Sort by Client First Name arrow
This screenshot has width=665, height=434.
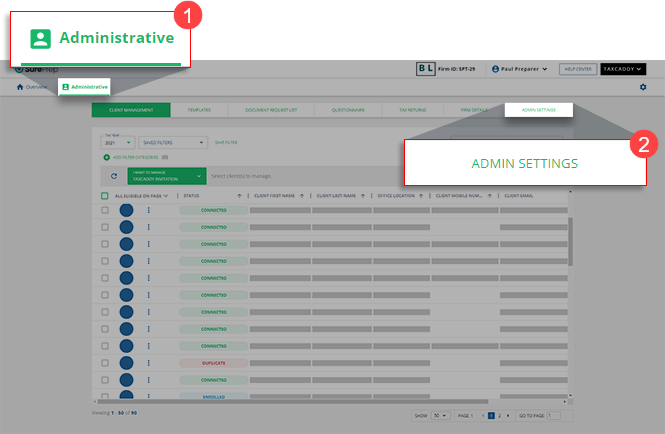pos(302,195)
